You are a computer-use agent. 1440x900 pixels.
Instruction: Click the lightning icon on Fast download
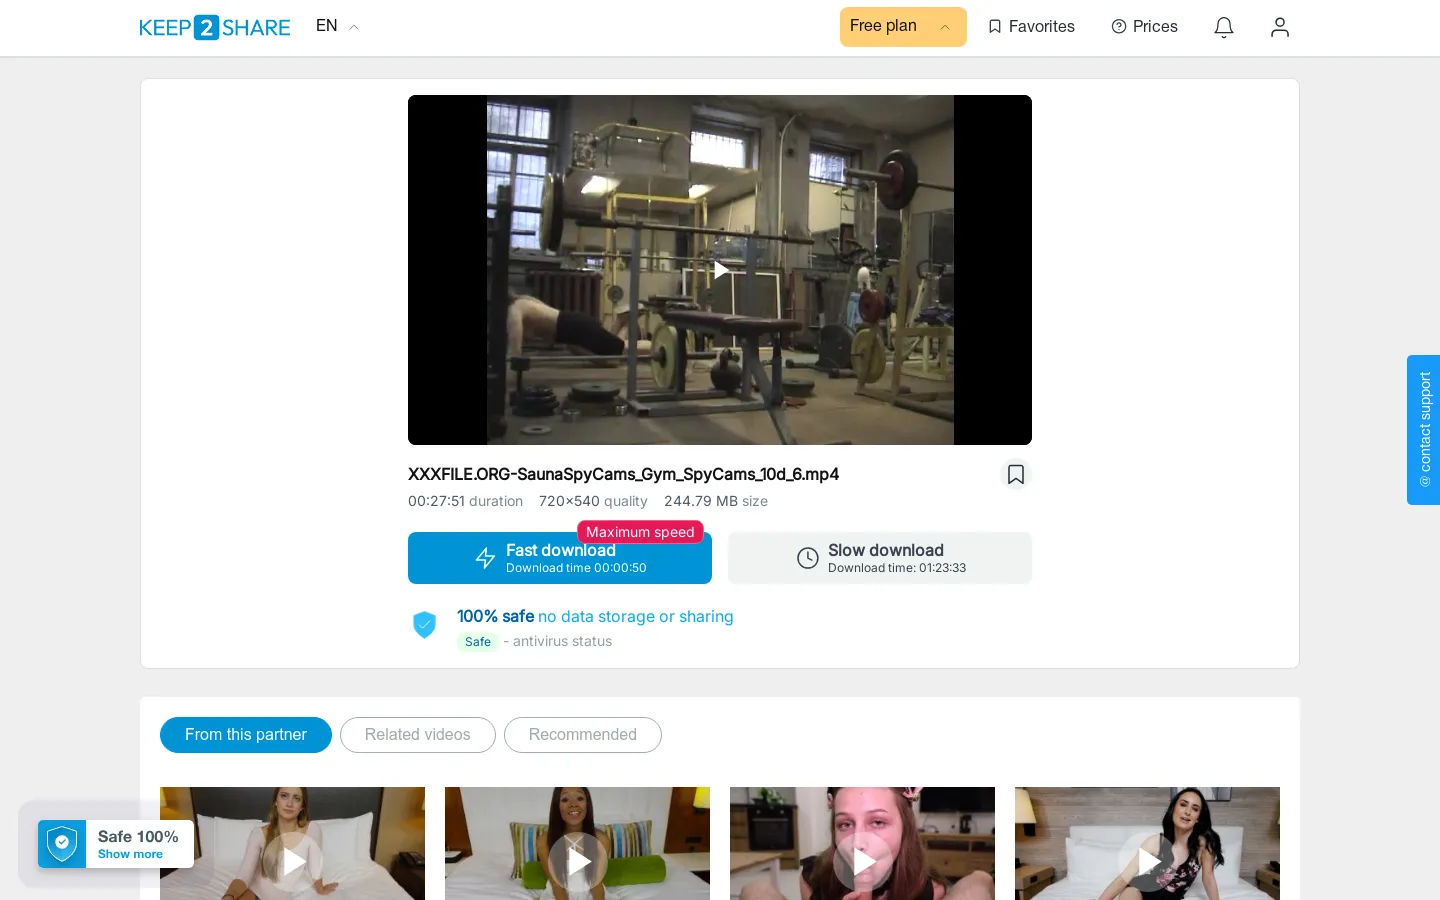point(485,558)
